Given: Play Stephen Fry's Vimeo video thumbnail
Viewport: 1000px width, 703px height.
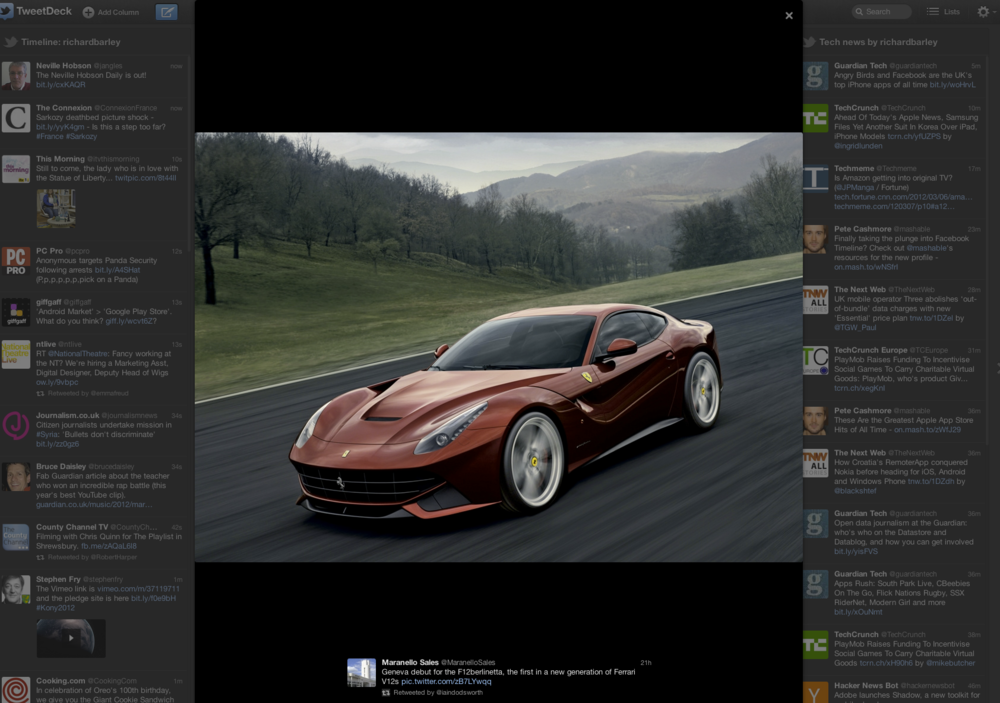Looking at the screenshot, I should (x=71, y=637).
